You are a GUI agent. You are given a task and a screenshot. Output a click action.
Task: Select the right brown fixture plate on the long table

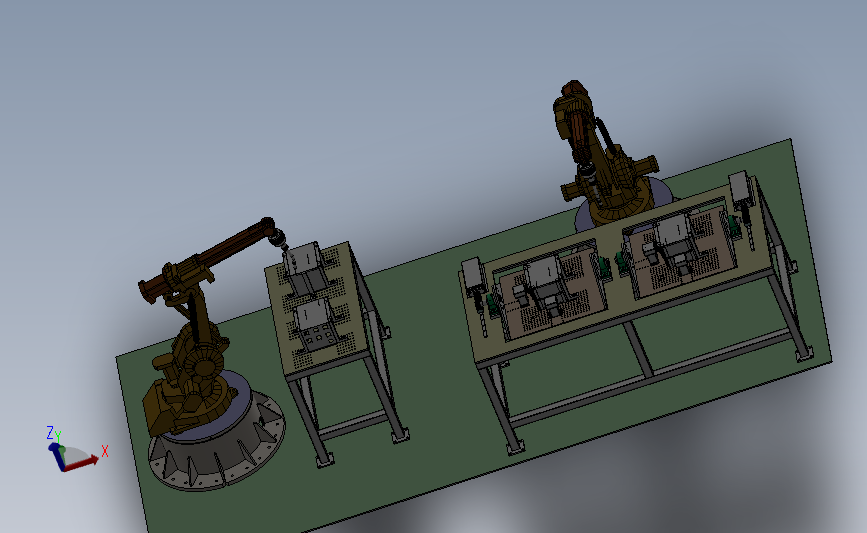click(x=683, y=252)
